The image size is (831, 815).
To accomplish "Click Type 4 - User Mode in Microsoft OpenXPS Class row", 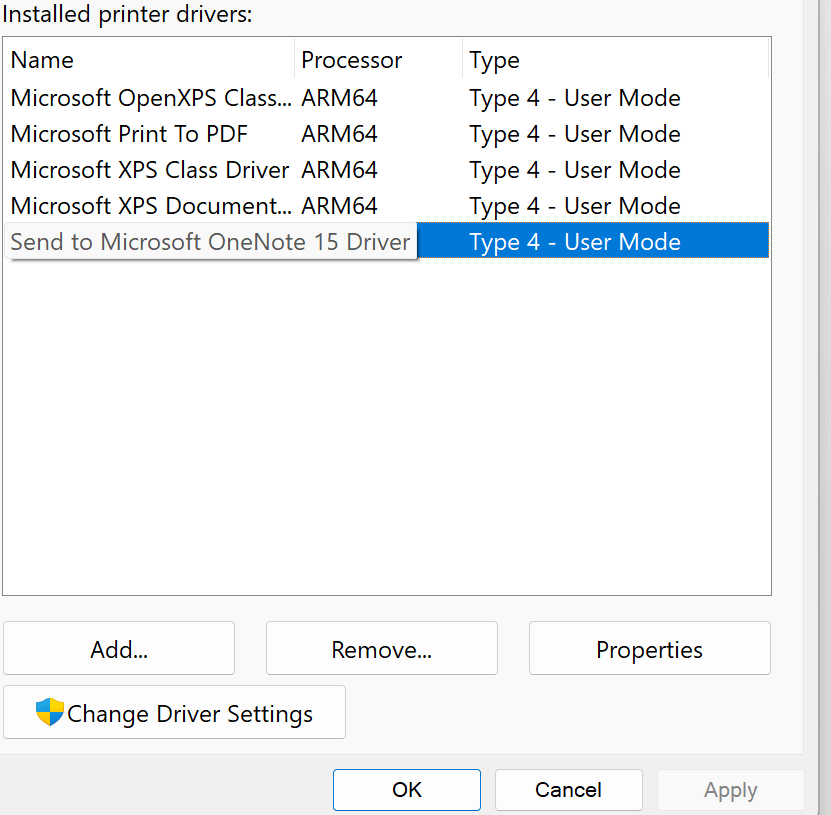I will 575,99.
